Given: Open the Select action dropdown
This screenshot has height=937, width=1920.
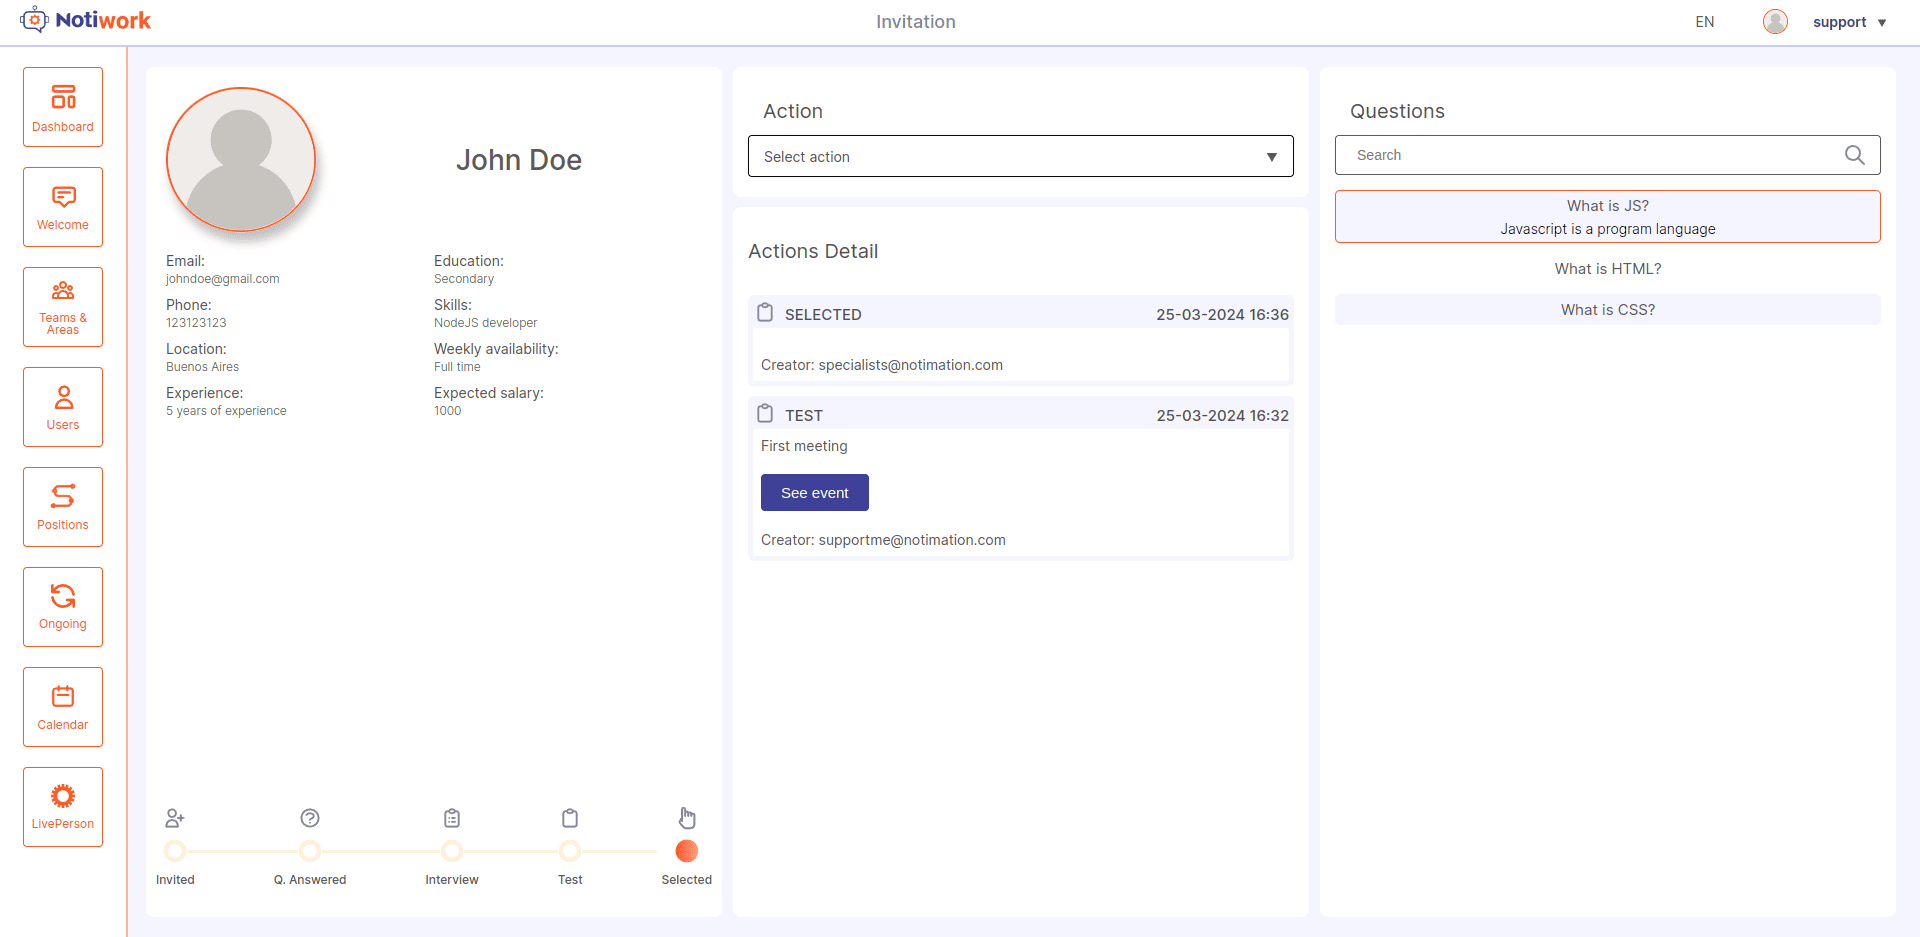Looking at the screenshot, I should 1020,156.
